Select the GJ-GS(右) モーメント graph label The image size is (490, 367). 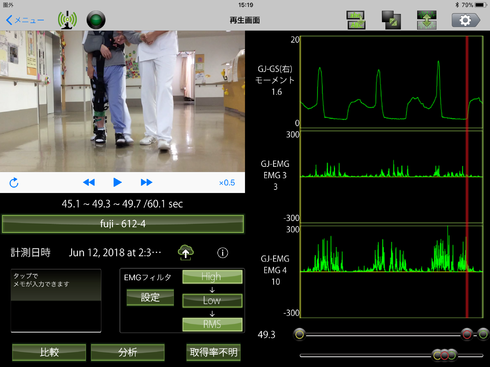pos(275,80)
